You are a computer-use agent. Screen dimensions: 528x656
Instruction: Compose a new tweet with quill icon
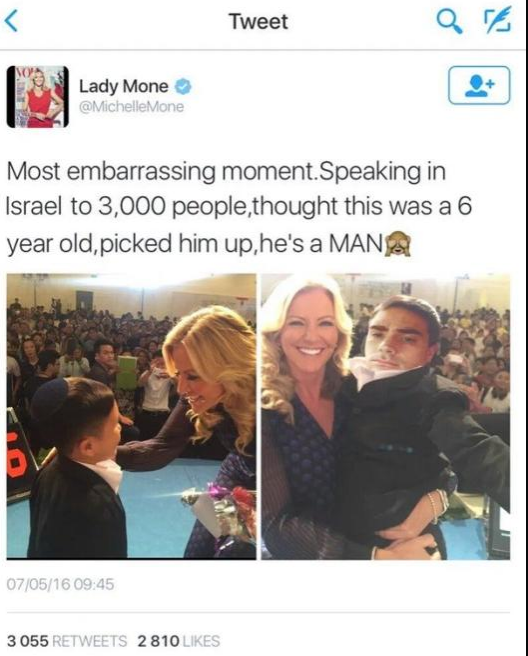pyautogui.click(x=497, y=20)
